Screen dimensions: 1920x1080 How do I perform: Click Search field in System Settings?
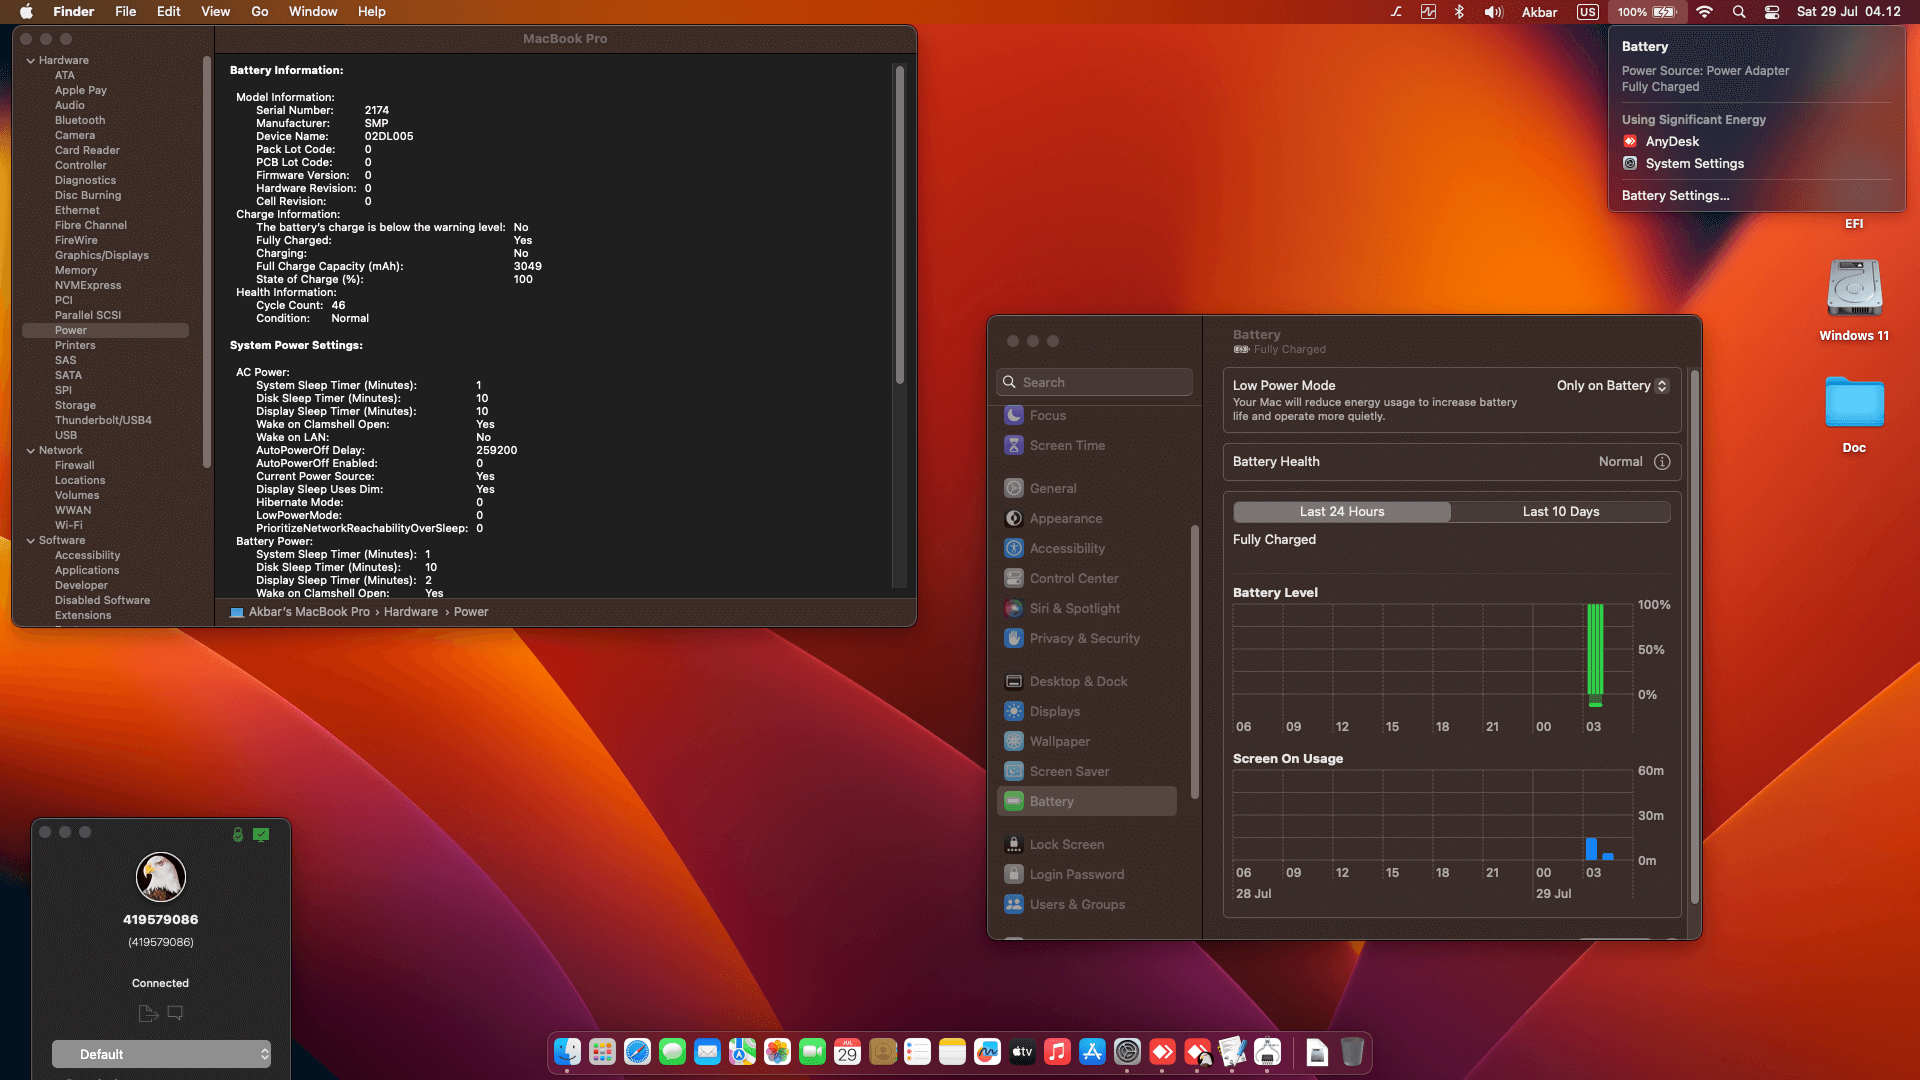pos(1094,383)
